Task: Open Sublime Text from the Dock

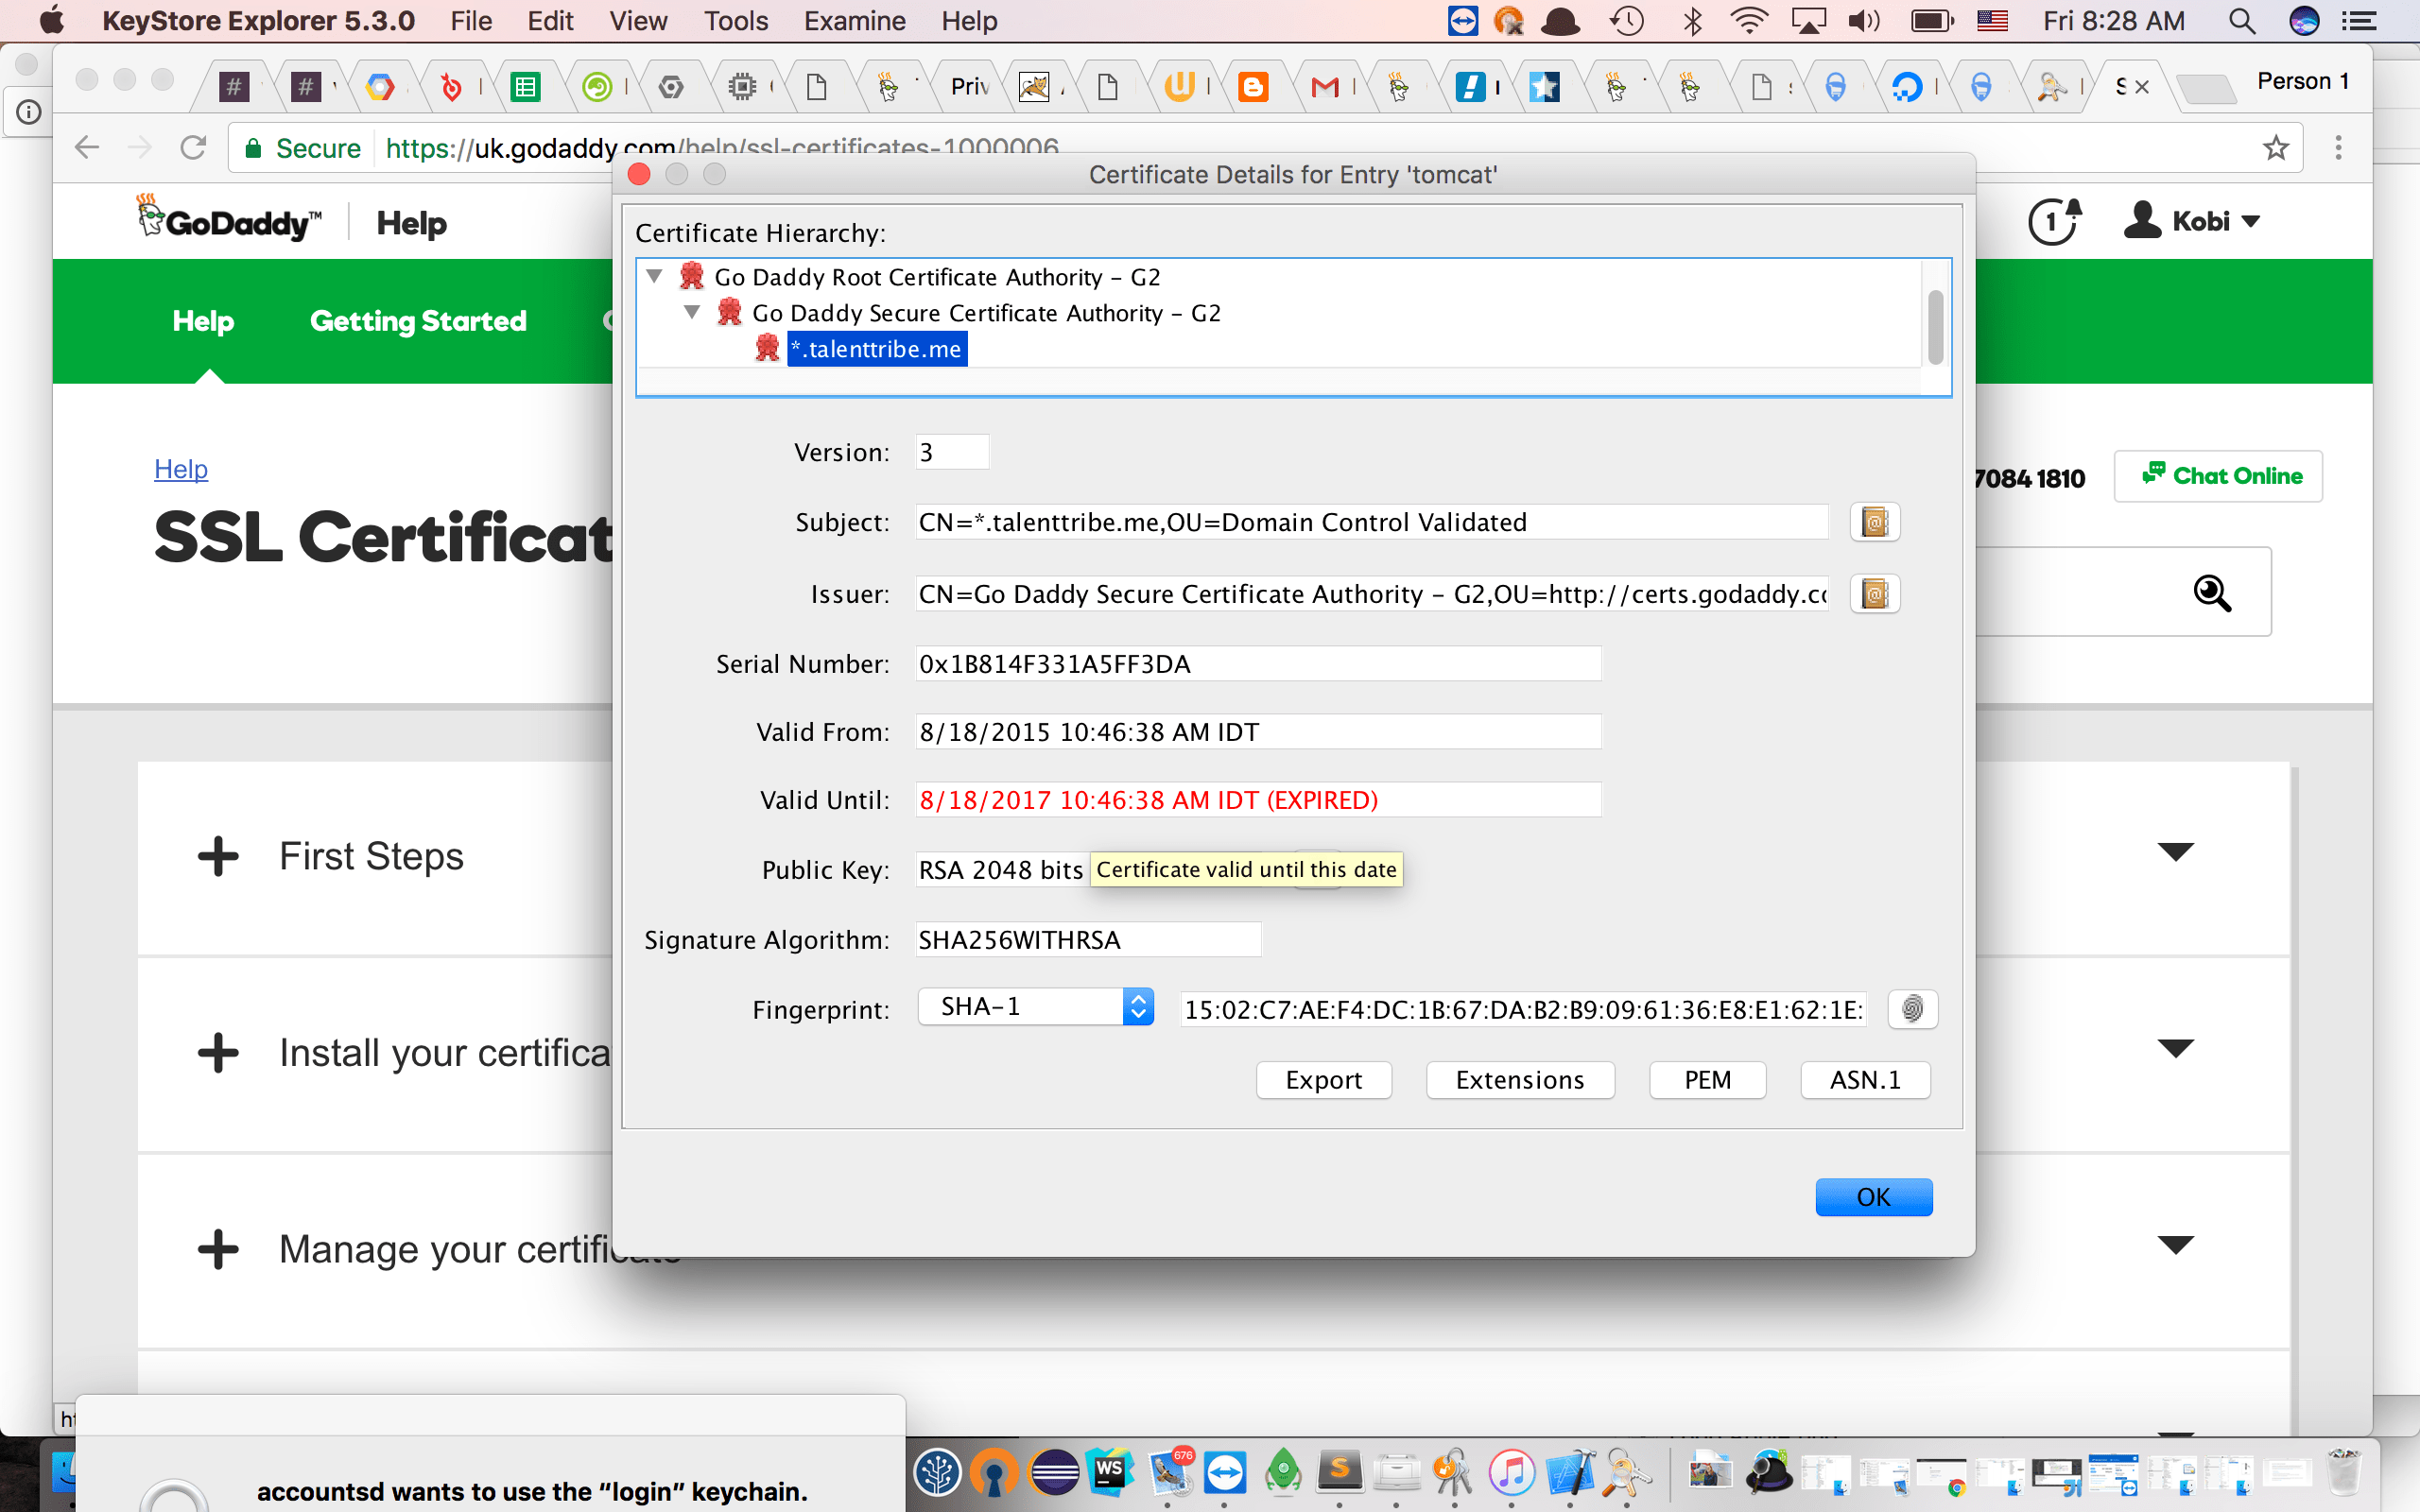Action: pyautogui.click(x=1340, y=1473)
